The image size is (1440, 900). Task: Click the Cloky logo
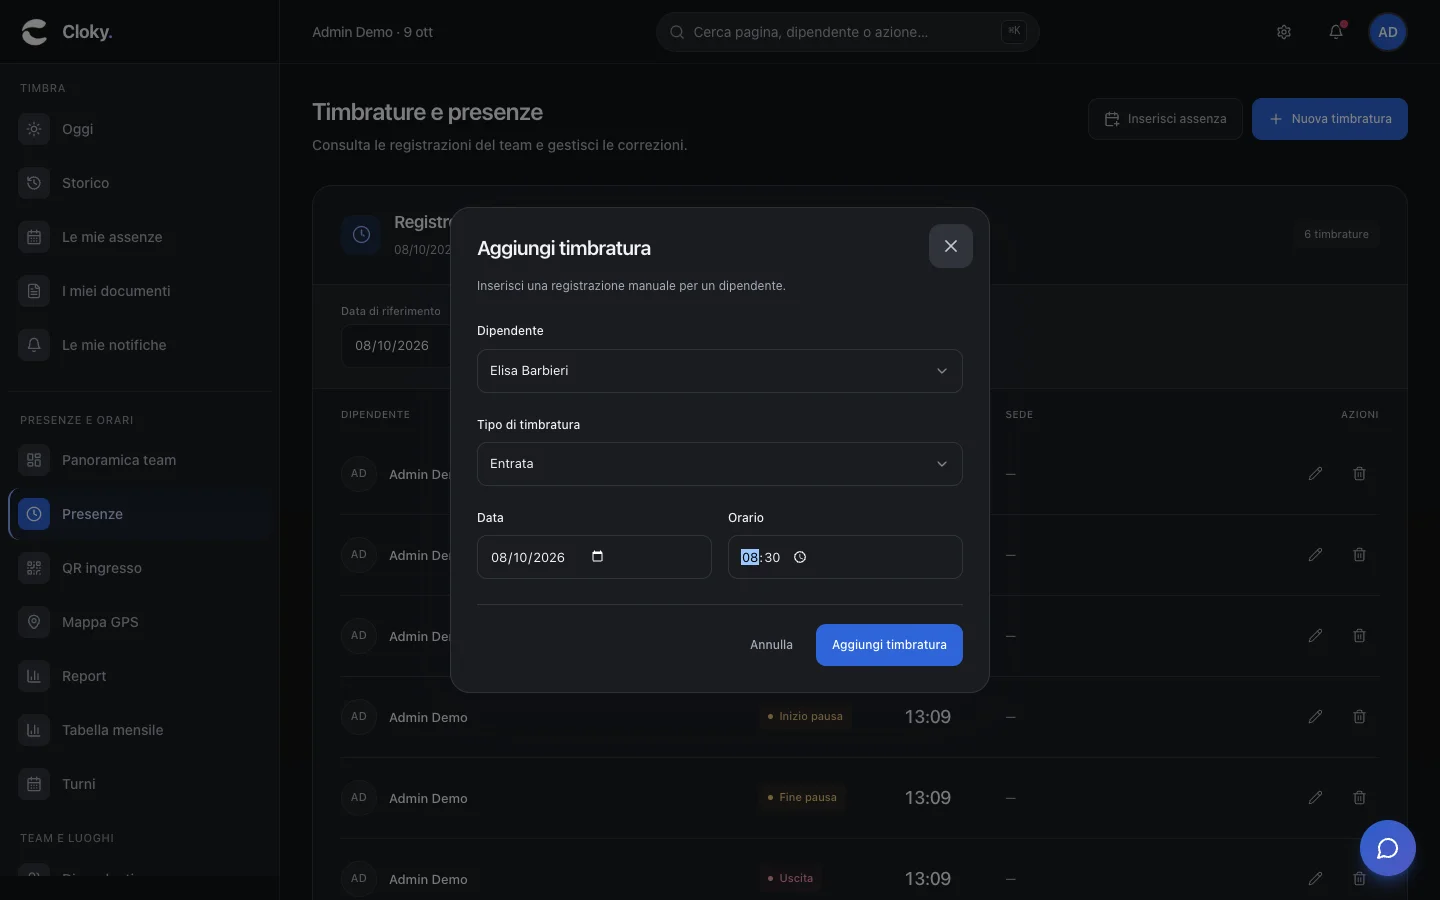[x=67, y=32]
